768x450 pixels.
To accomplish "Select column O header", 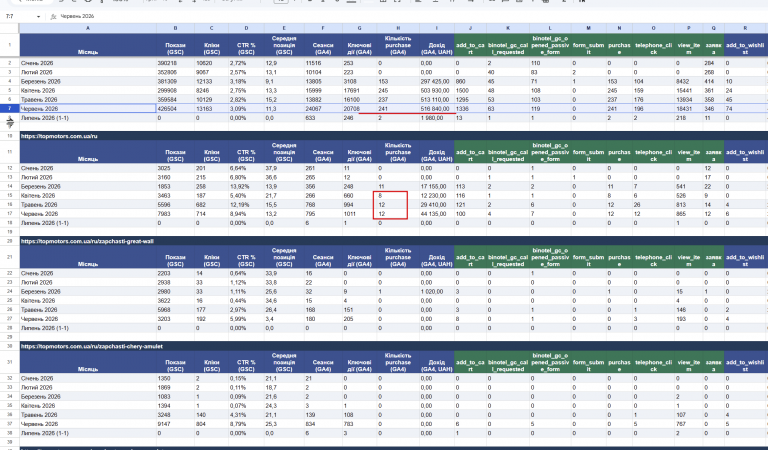I will tap(653, 28).
